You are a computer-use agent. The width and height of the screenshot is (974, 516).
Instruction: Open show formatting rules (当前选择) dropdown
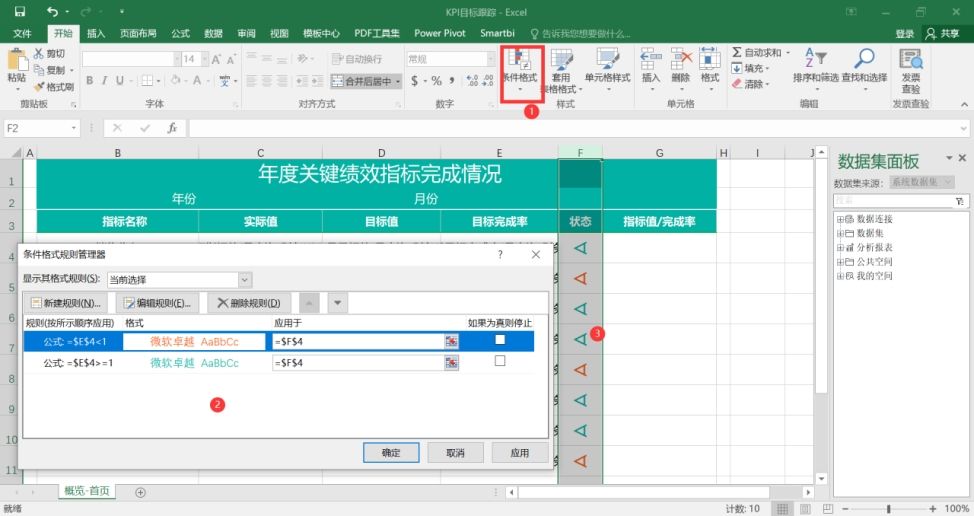click(245, 280)
